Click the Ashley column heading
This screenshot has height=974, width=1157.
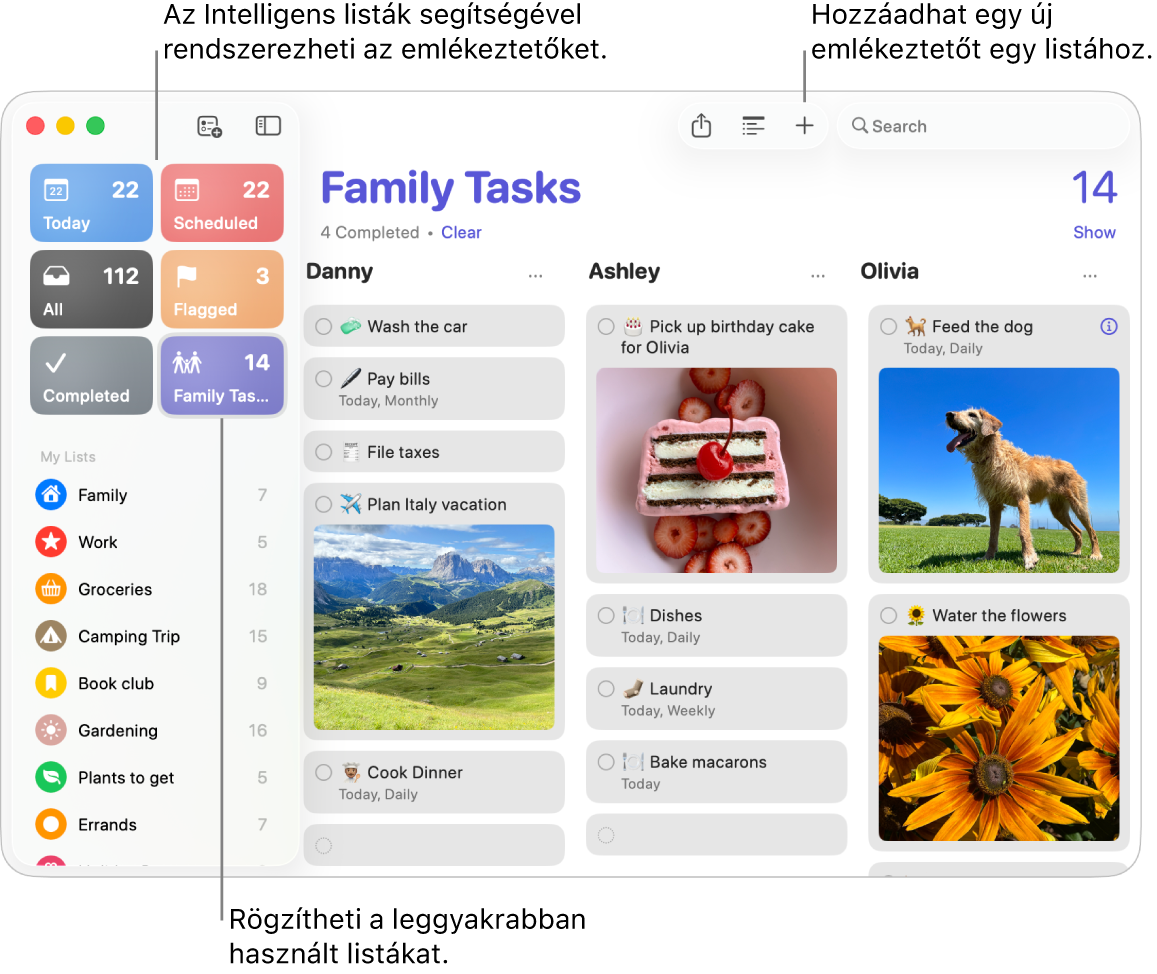click(x=624, y=272)
